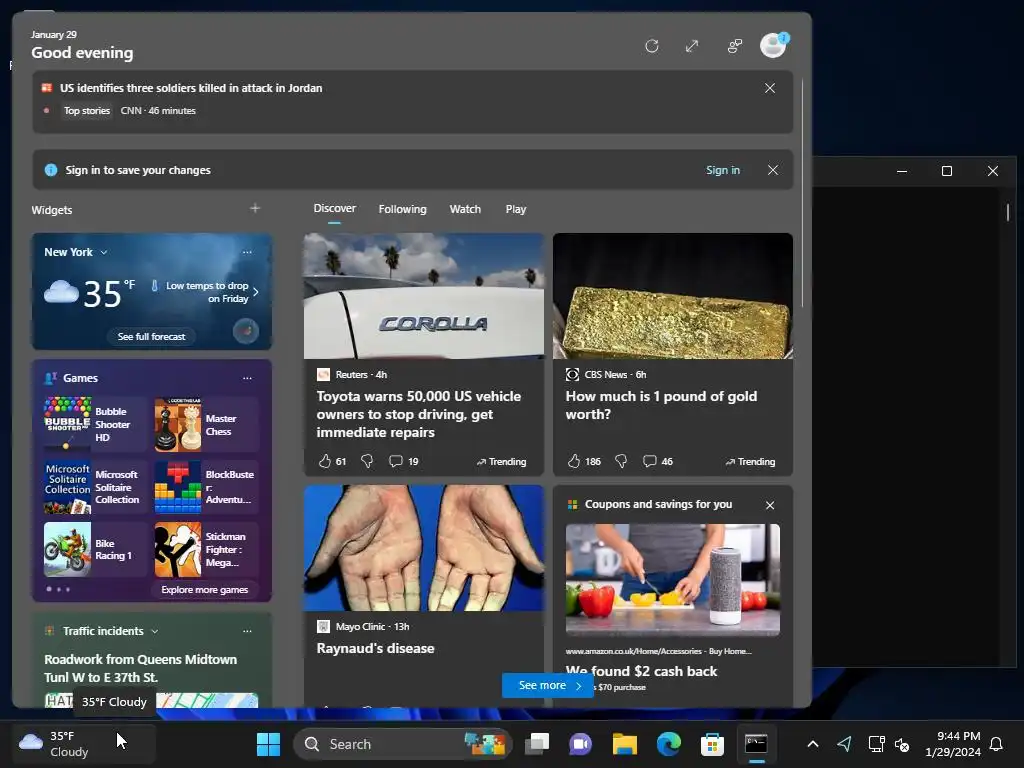Click the location arrow tray icon
The width and height of the screenshot is (1024, 768).
coord(844,744)
